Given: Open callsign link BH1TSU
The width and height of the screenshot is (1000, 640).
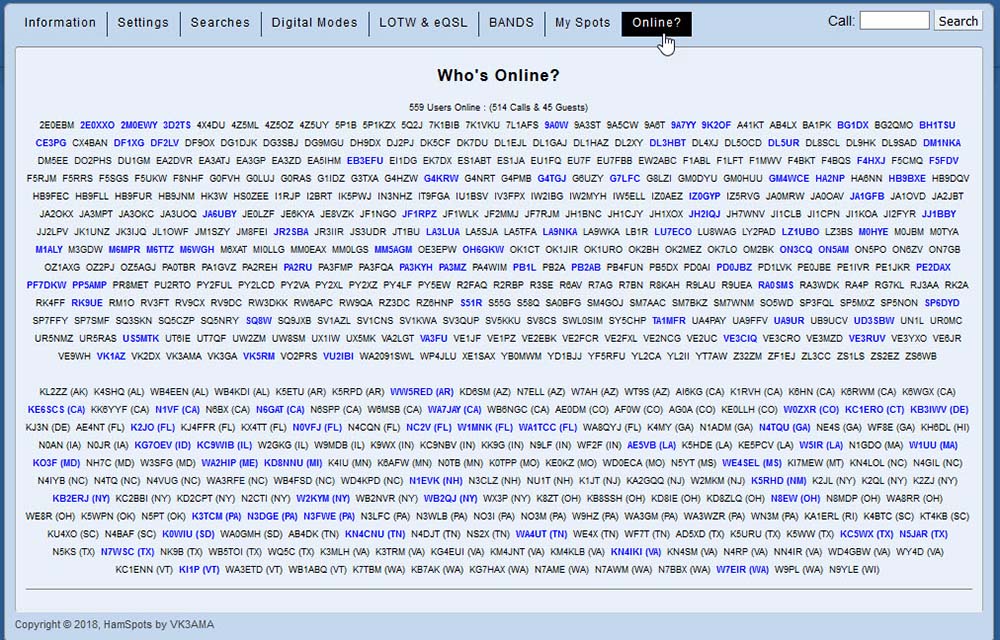Looking at the screenshot, I should (x=937, y=125).
